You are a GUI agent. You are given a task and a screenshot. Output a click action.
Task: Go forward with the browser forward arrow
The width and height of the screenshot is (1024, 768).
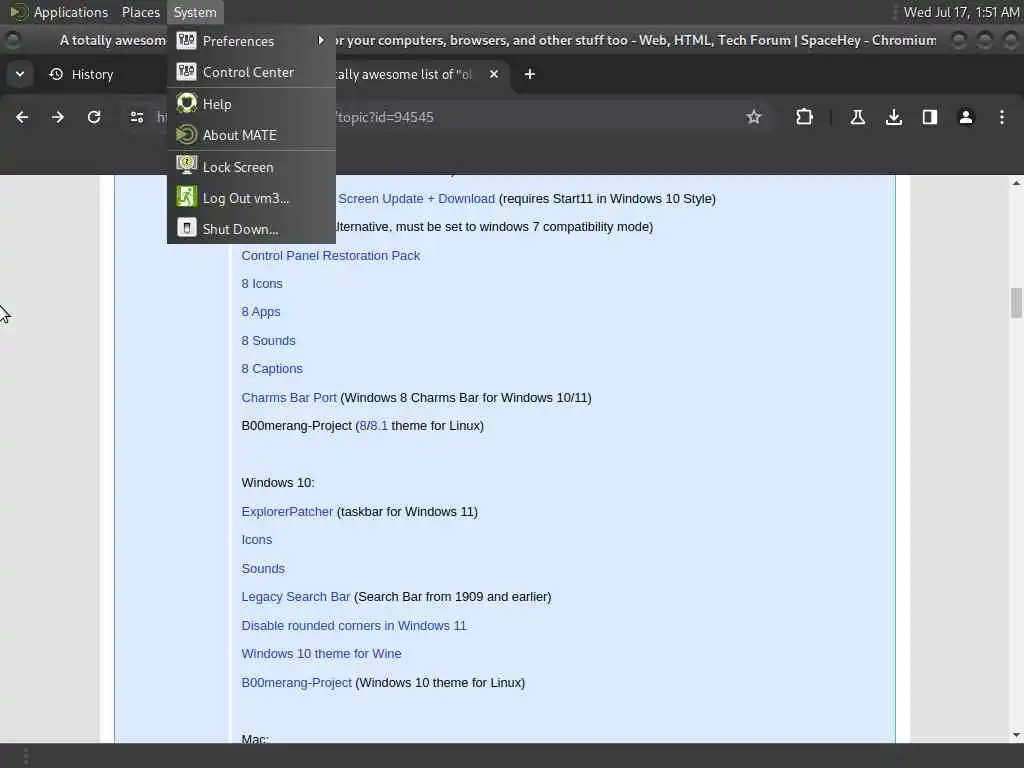click(58, 117)
